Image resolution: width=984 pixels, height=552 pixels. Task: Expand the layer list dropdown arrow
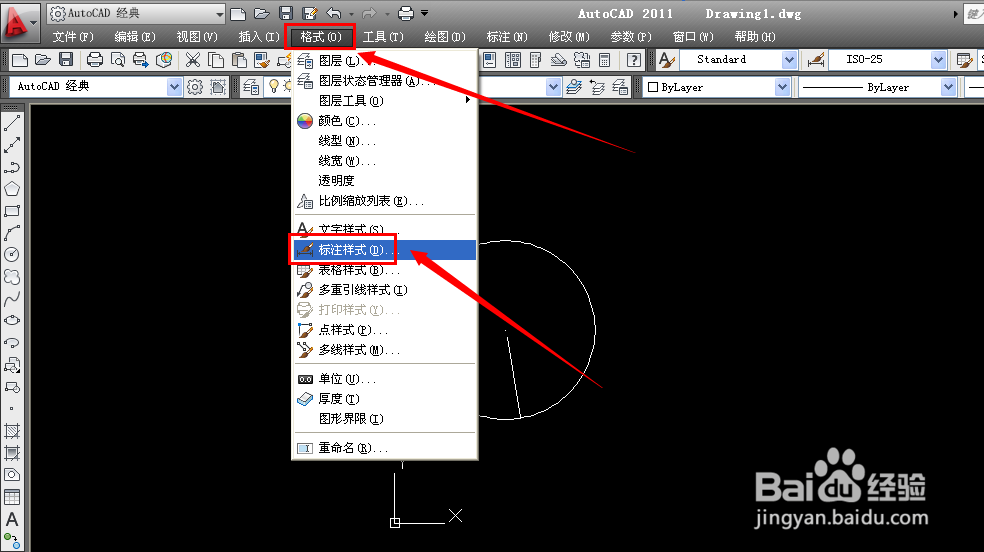click(553, 87)
